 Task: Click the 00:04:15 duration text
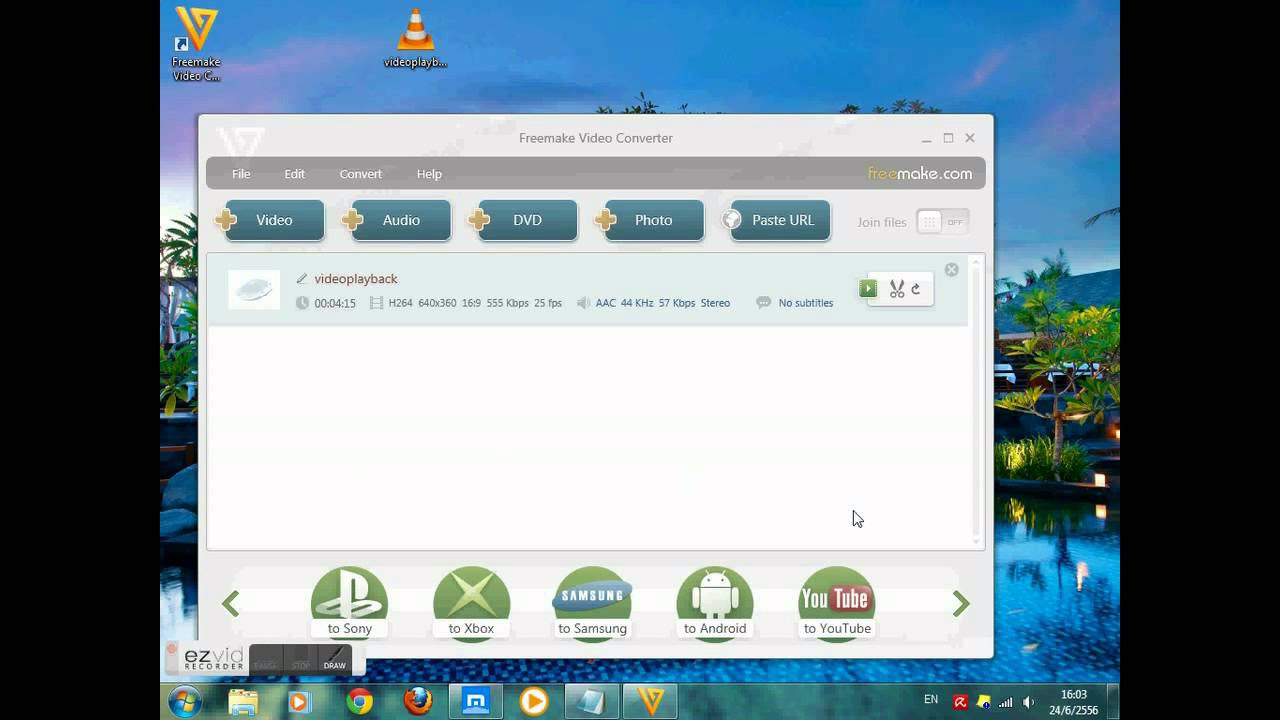coord(335,303)
